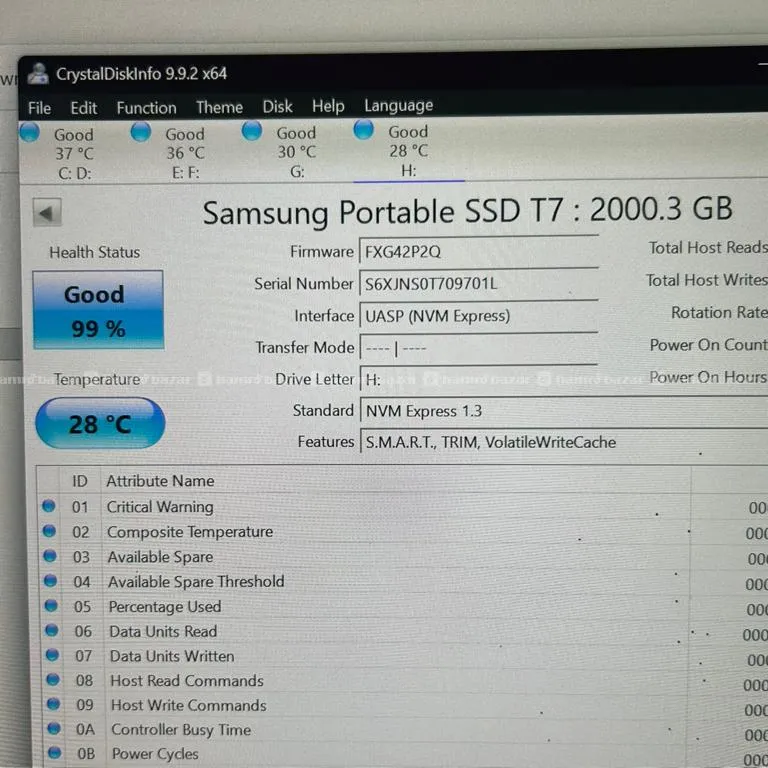This screenshot has width=768, height=768.
Task: Select the Percentage Used attribute row
Action: tap(403, 607)
